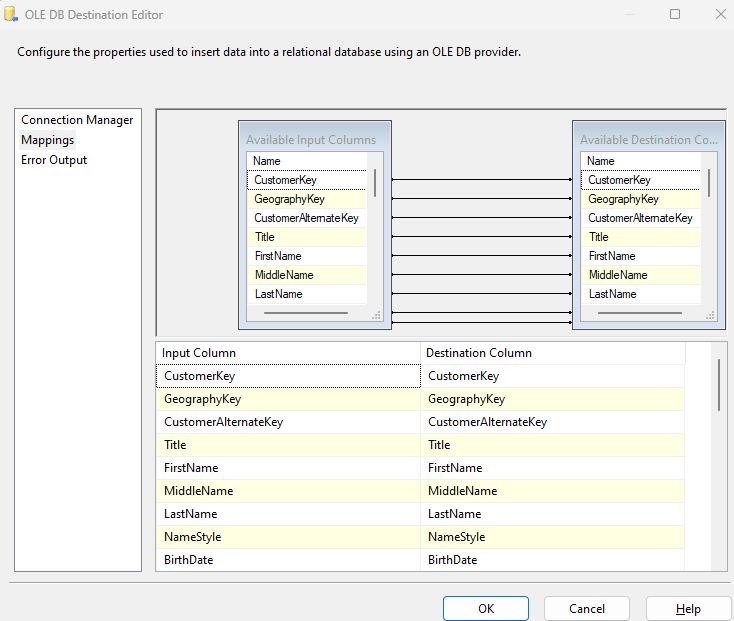Image resolution: width=734 pixels, height=621 pixels.
Task: Open the Error Output page
Action: click(x=54, y=160)
